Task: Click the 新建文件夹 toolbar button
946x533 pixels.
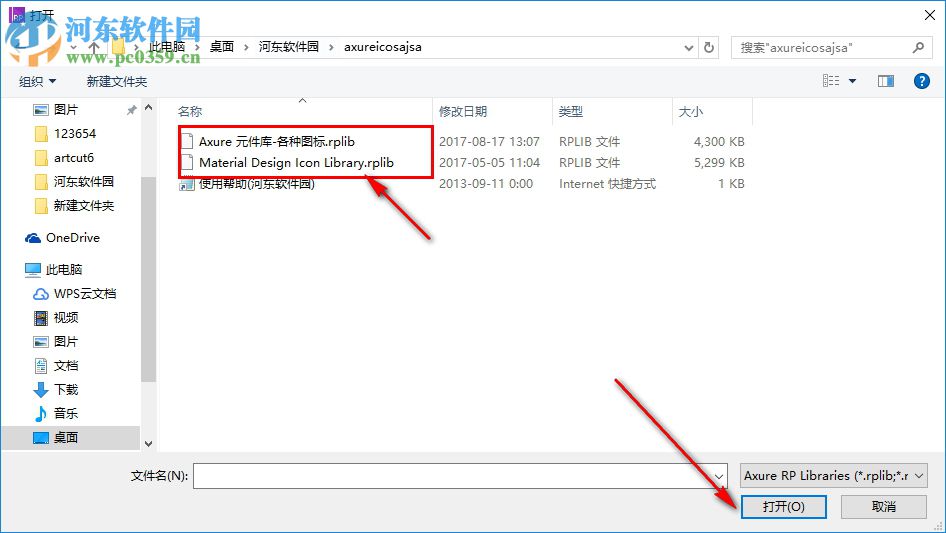Action: click(x=116, y=81)
